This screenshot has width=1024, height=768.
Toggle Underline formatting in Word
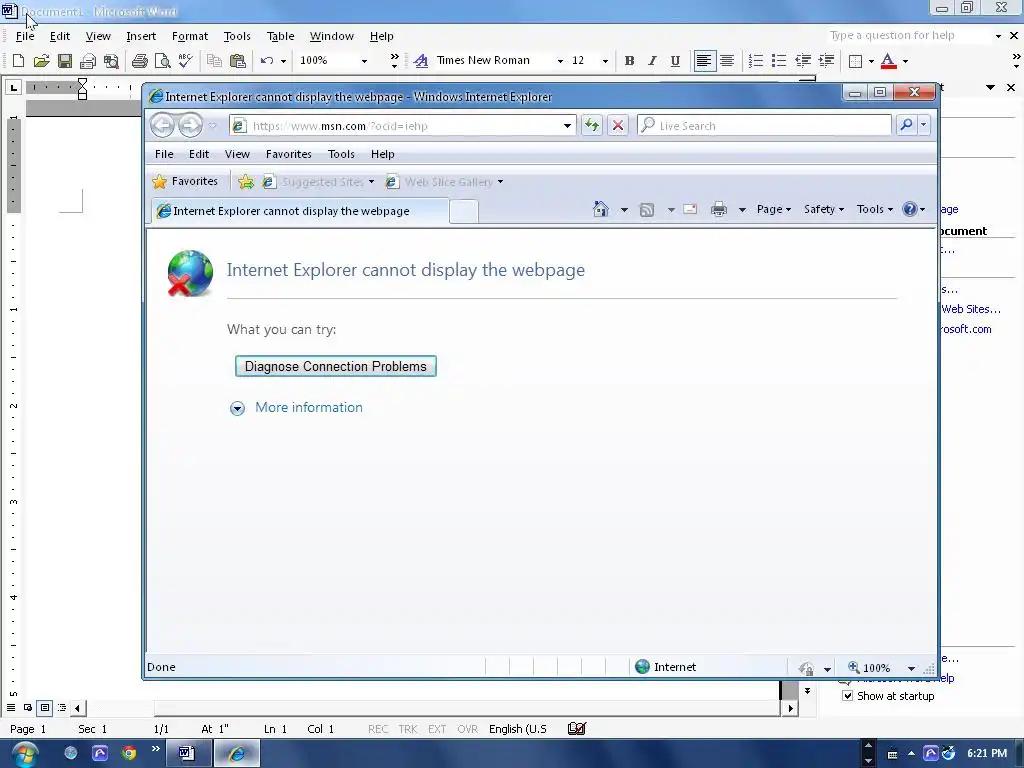click(x=675, y=61)
